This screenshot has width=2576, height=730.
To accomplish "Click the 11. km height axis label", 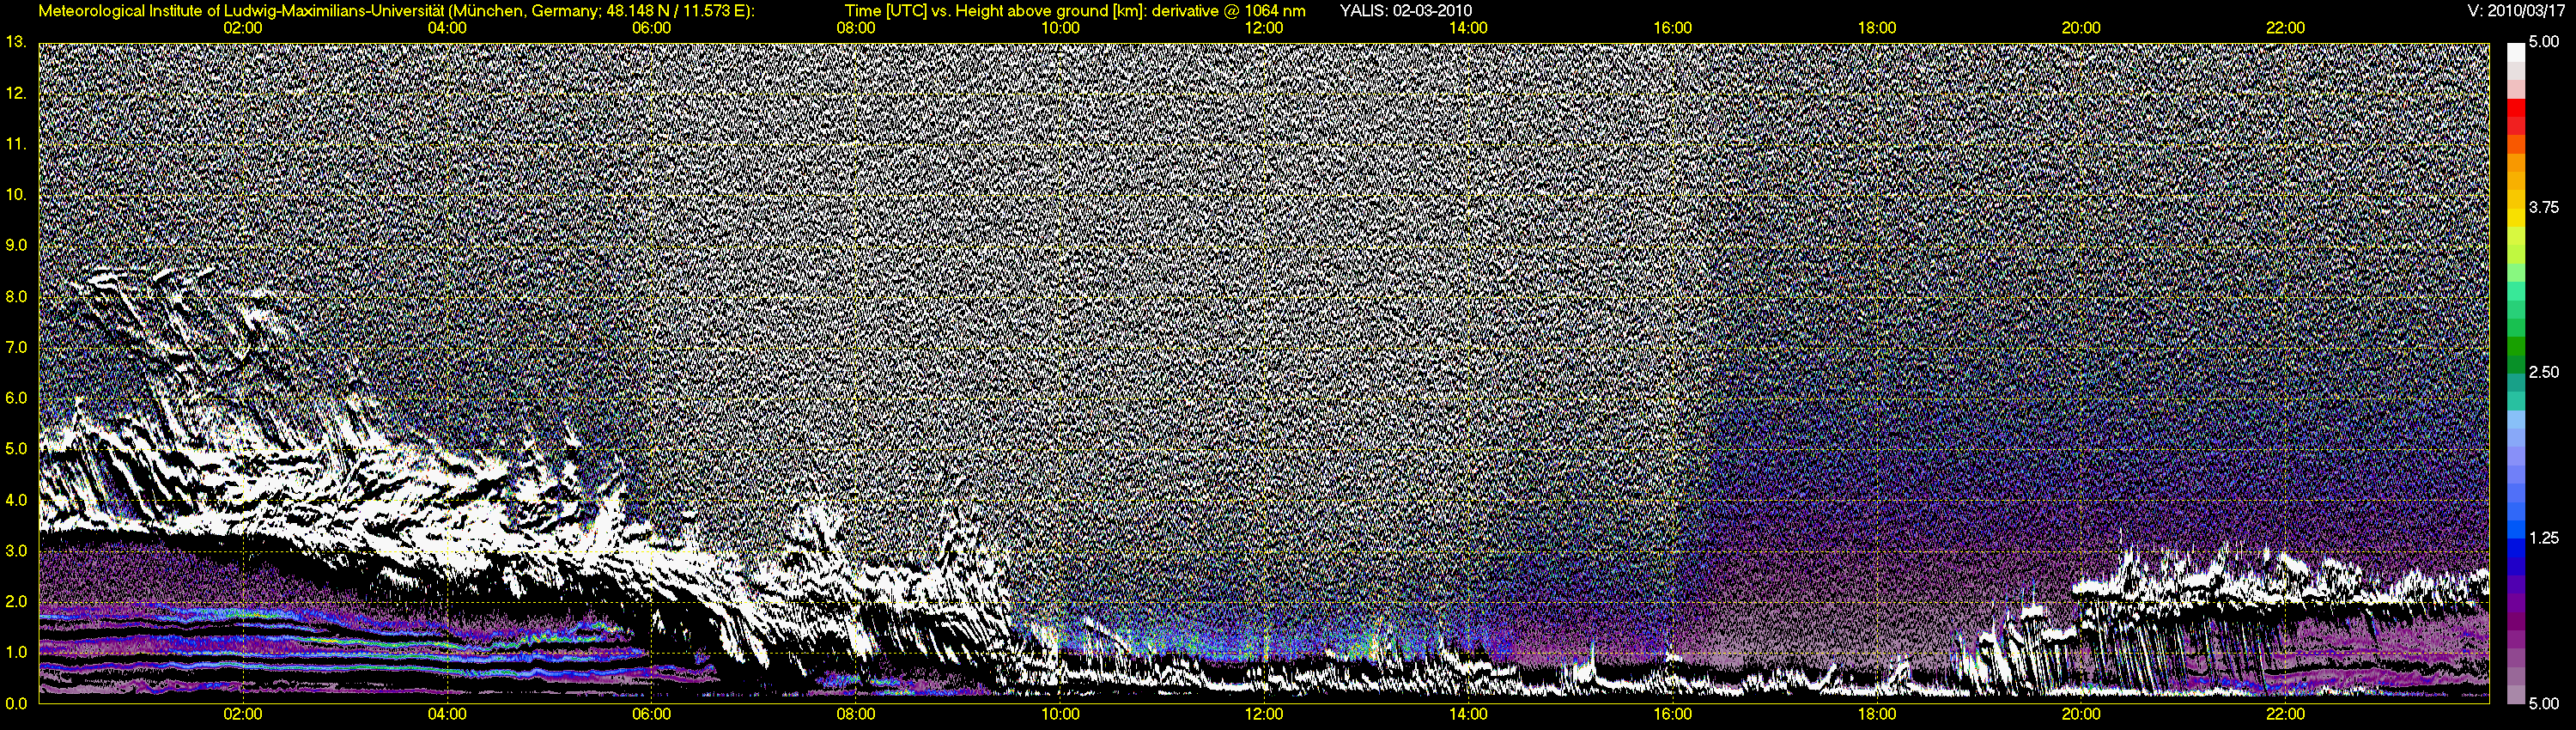I will [16, 144].
